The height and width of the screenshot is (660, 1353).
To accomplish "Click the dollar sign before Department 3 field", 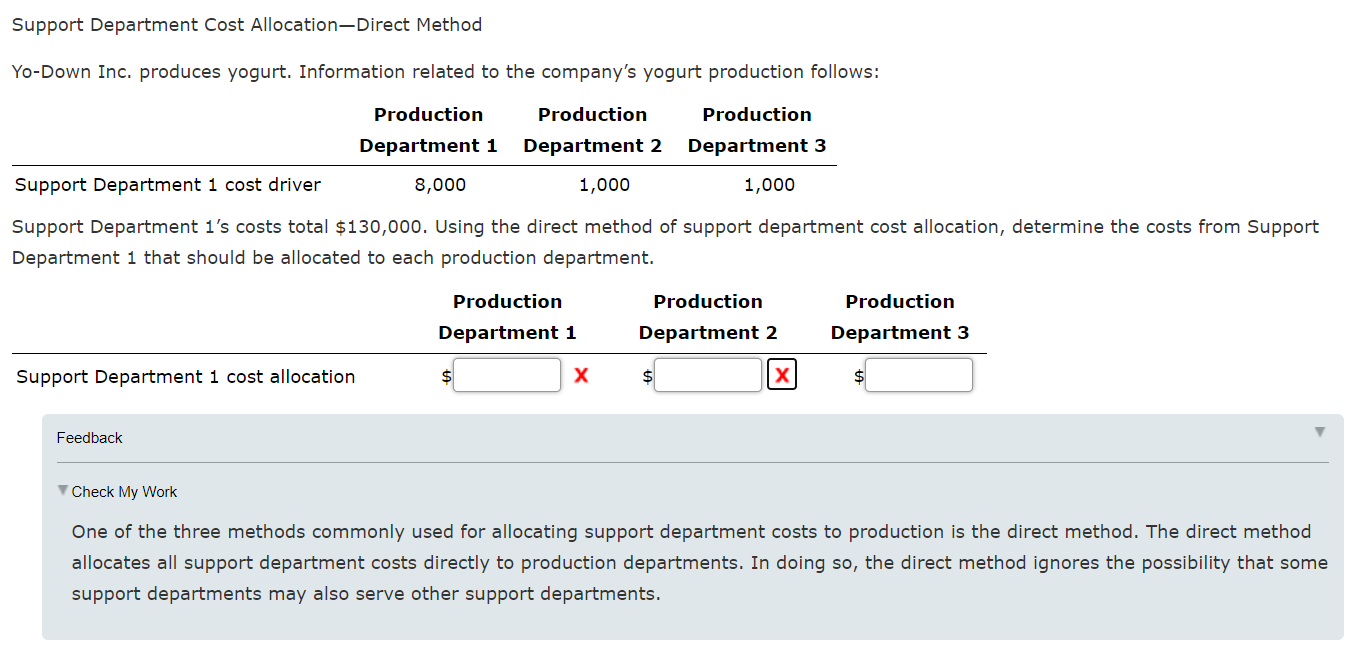I will (x=857, y=376).
